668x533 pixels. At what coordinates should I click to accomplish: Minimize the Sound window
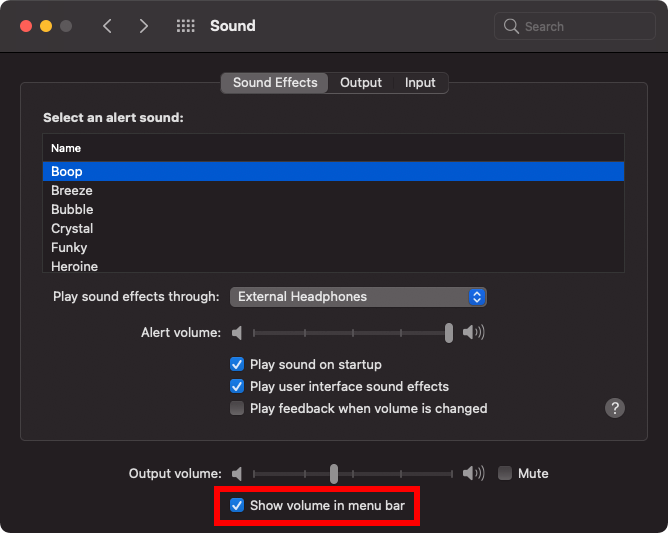46,26
